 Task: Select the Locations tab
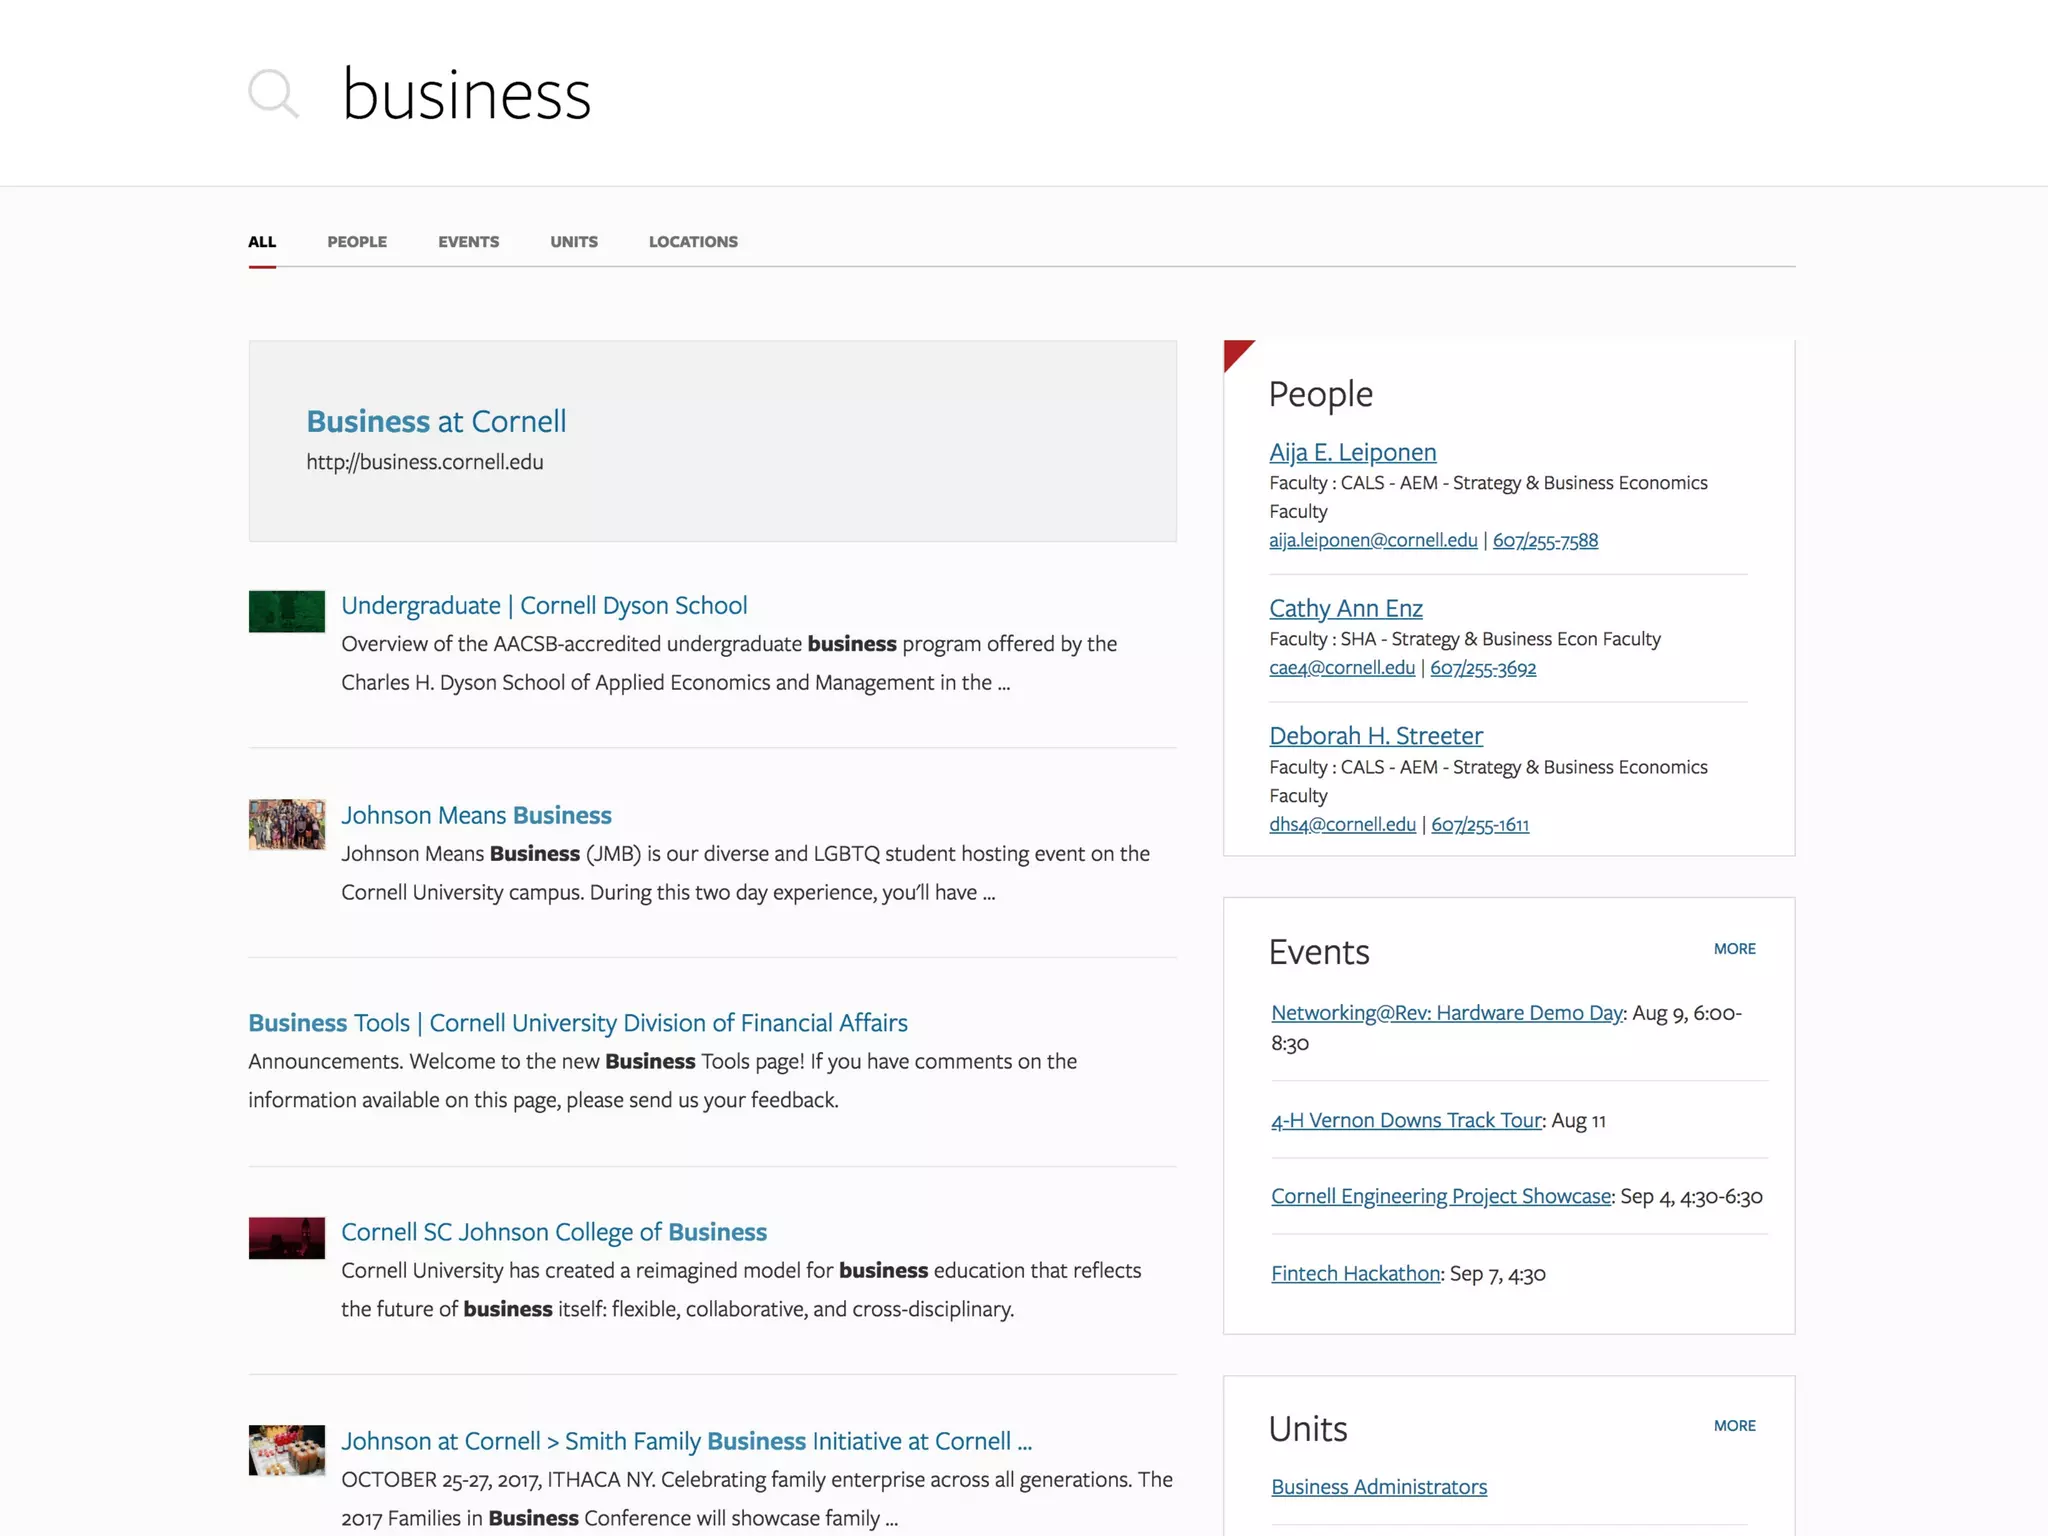coord(693,242)
